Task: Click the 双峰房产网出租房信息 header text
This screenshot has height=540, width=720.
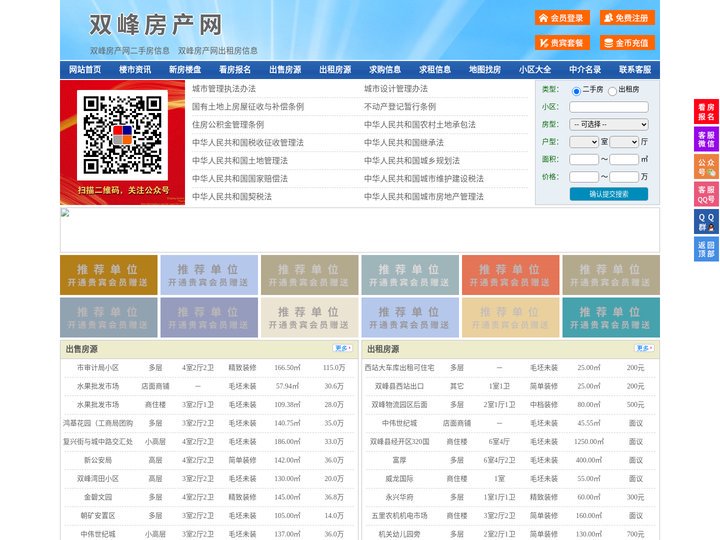Action: [x=218, y=51]
